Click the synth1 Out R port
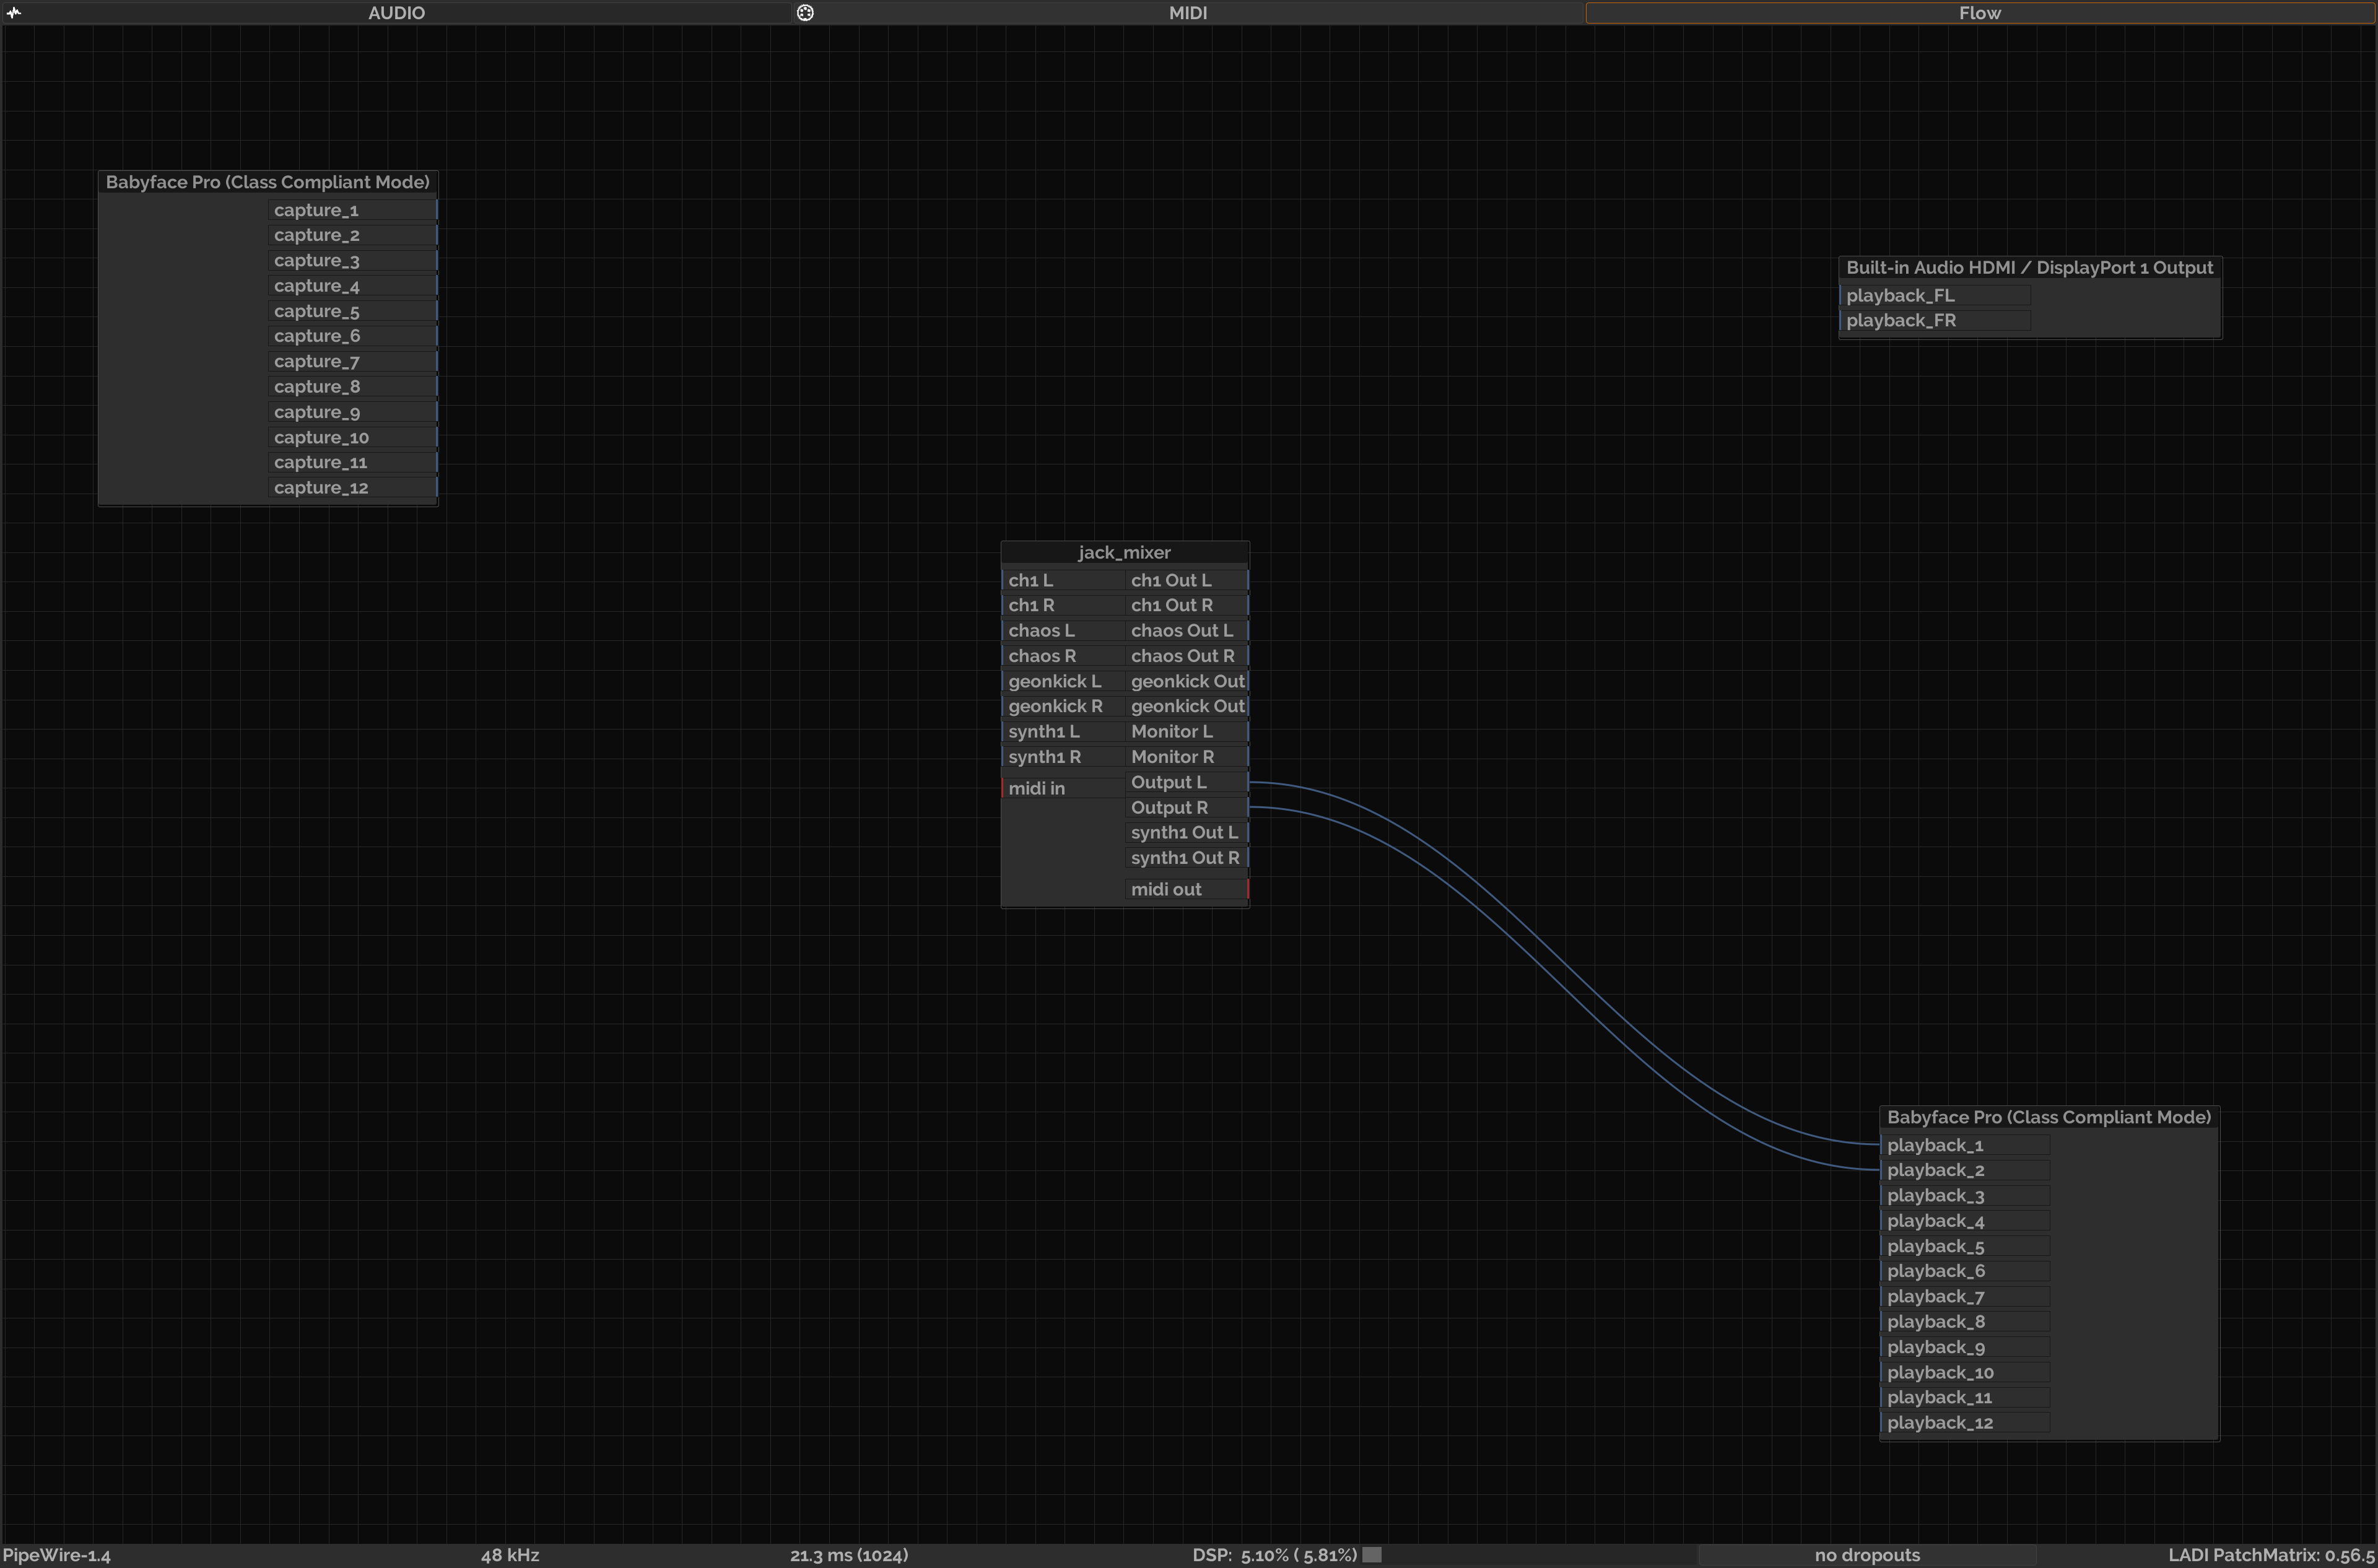Screen dimensions: 2378x1568 pyautogui.click(x=1186, y=858)
